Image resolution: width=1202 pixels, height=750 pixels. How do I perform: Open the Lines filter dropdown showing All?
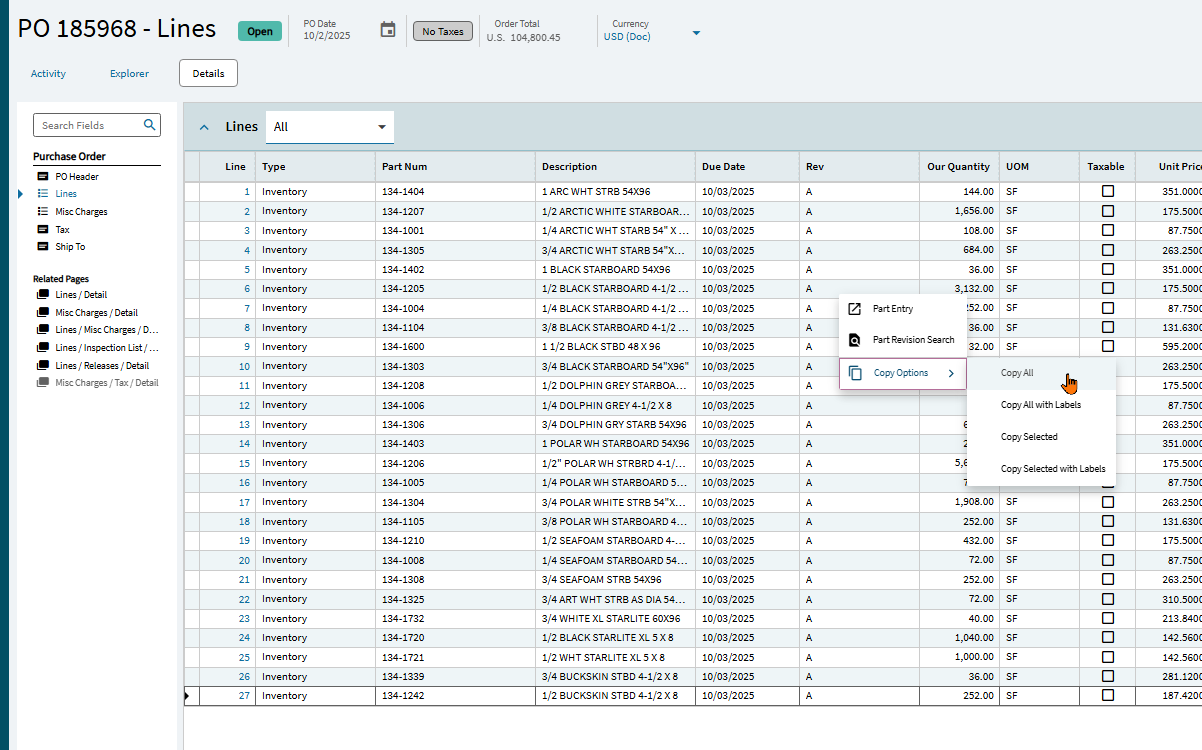pyautogui.click(x=330, y=127)
